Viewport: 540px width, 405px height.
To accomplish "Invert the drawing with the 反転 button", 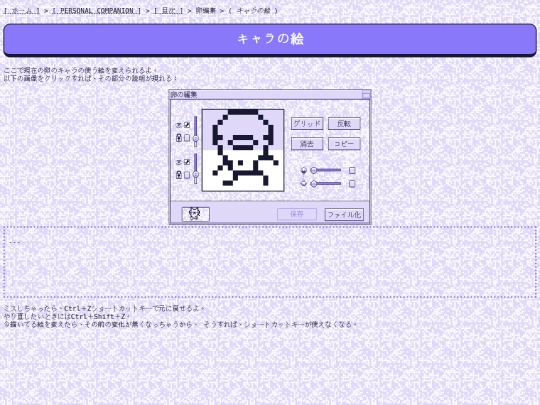I will (344, 124).
